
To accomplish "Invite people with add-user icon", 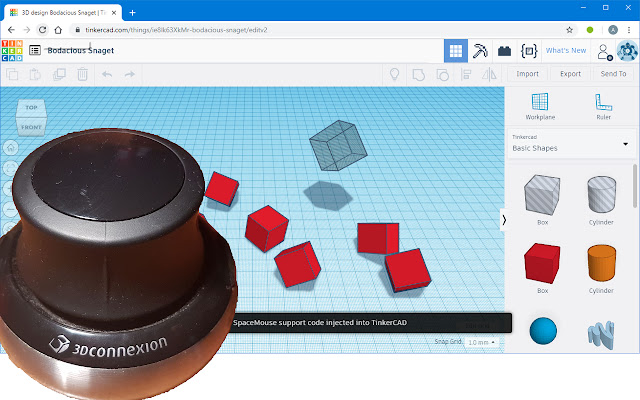I will (x=604, y=52).
